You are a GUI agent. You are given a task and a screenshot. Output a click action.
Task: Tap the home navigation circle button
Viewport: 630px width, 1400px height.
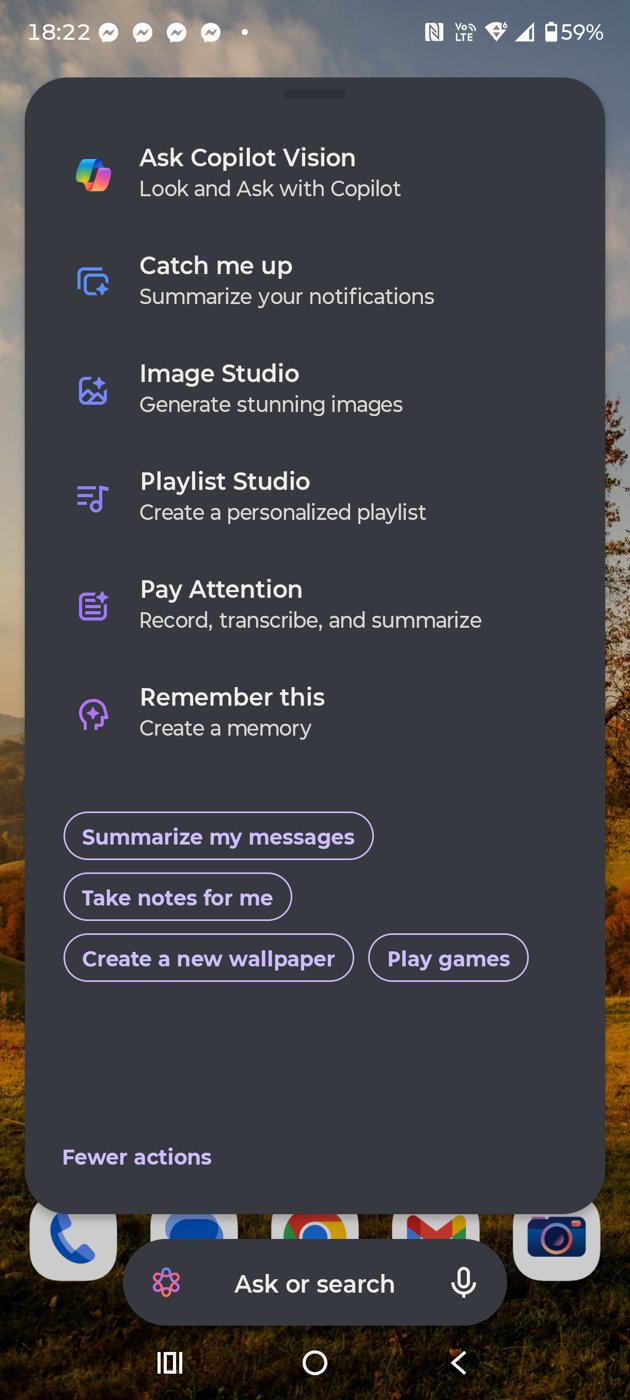pyautogui.click(x=315, y=1362)
